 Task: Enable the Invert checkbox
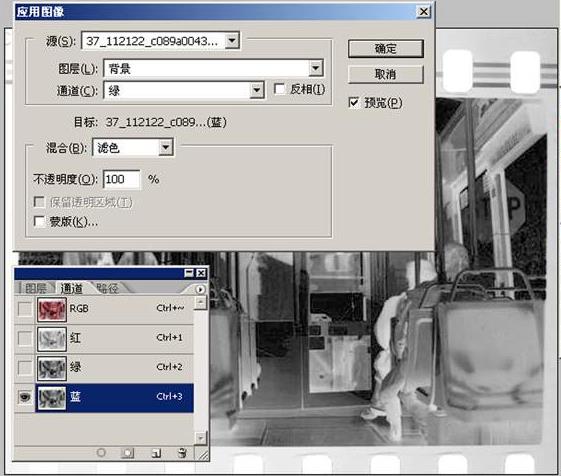pyautogui.click(x=279, y=89)
